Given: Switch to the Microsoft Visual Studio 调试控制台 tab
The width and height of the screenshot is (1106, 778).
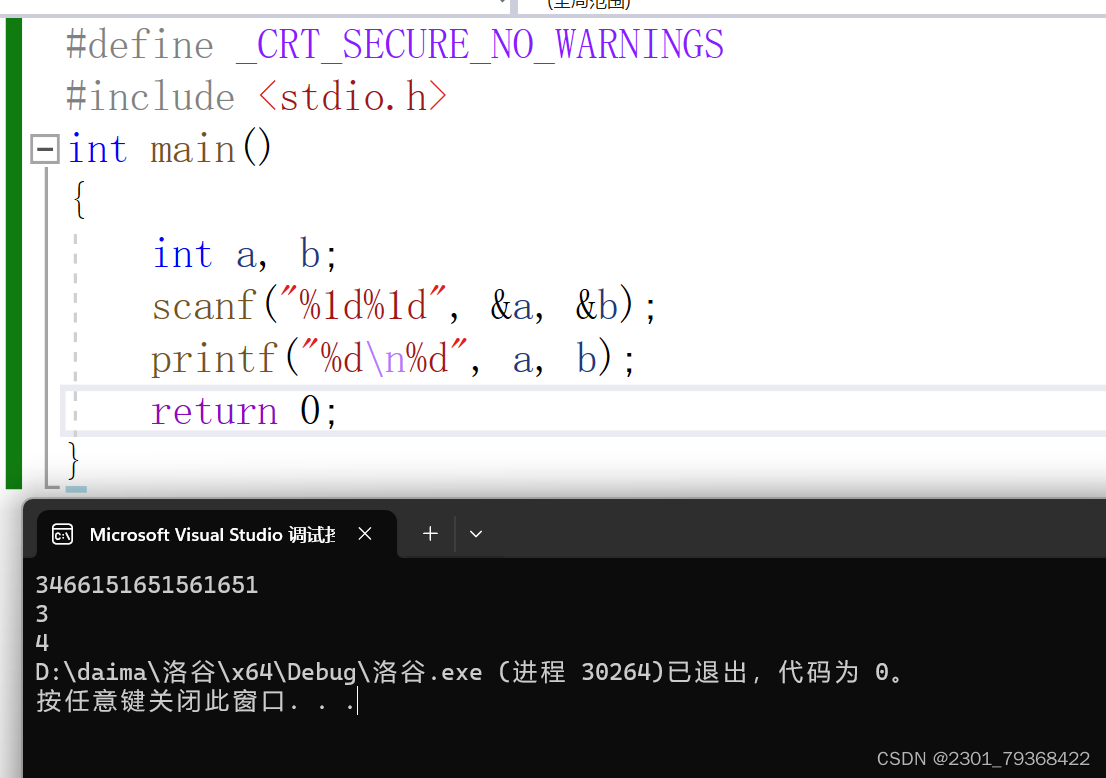Looking at the screenshot, I should point(210,533).
